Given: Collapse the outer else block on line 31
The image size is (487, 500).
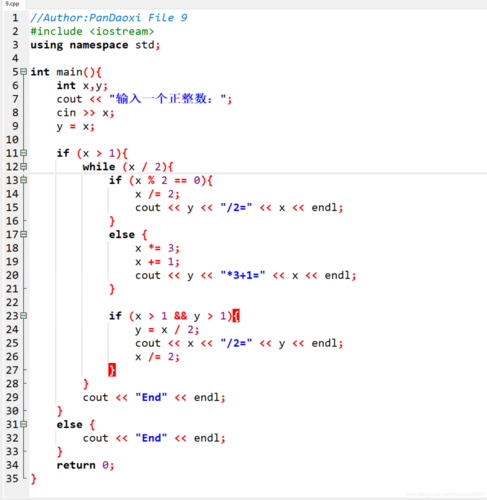Looking at the screenshot, I should pos(23,424).
